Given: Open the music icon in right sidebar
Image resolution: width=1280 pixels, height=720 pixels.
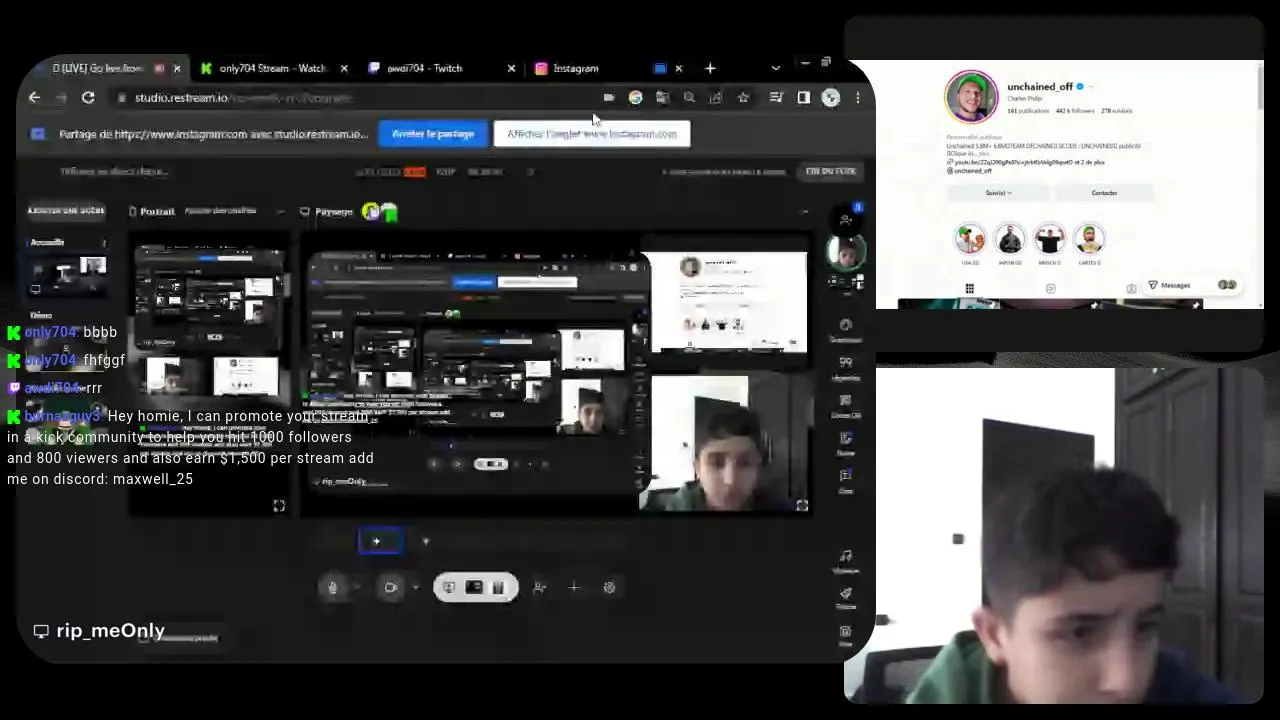Looking at the screenshot, I should click(846, 557).
